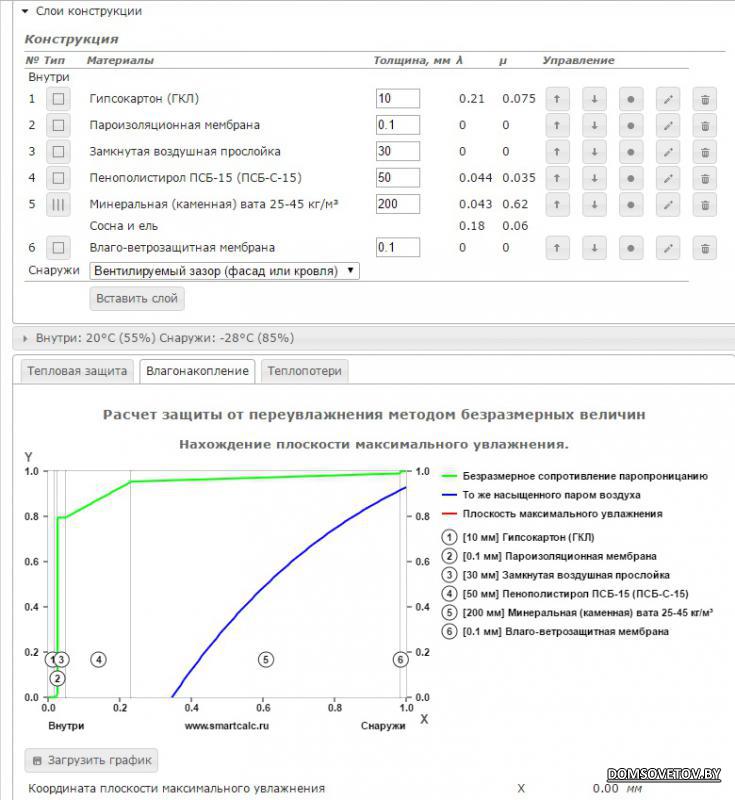Viewport: 735px width, 800px height.
Task: Open the Теплопотери tab
Action: (305, 371)
